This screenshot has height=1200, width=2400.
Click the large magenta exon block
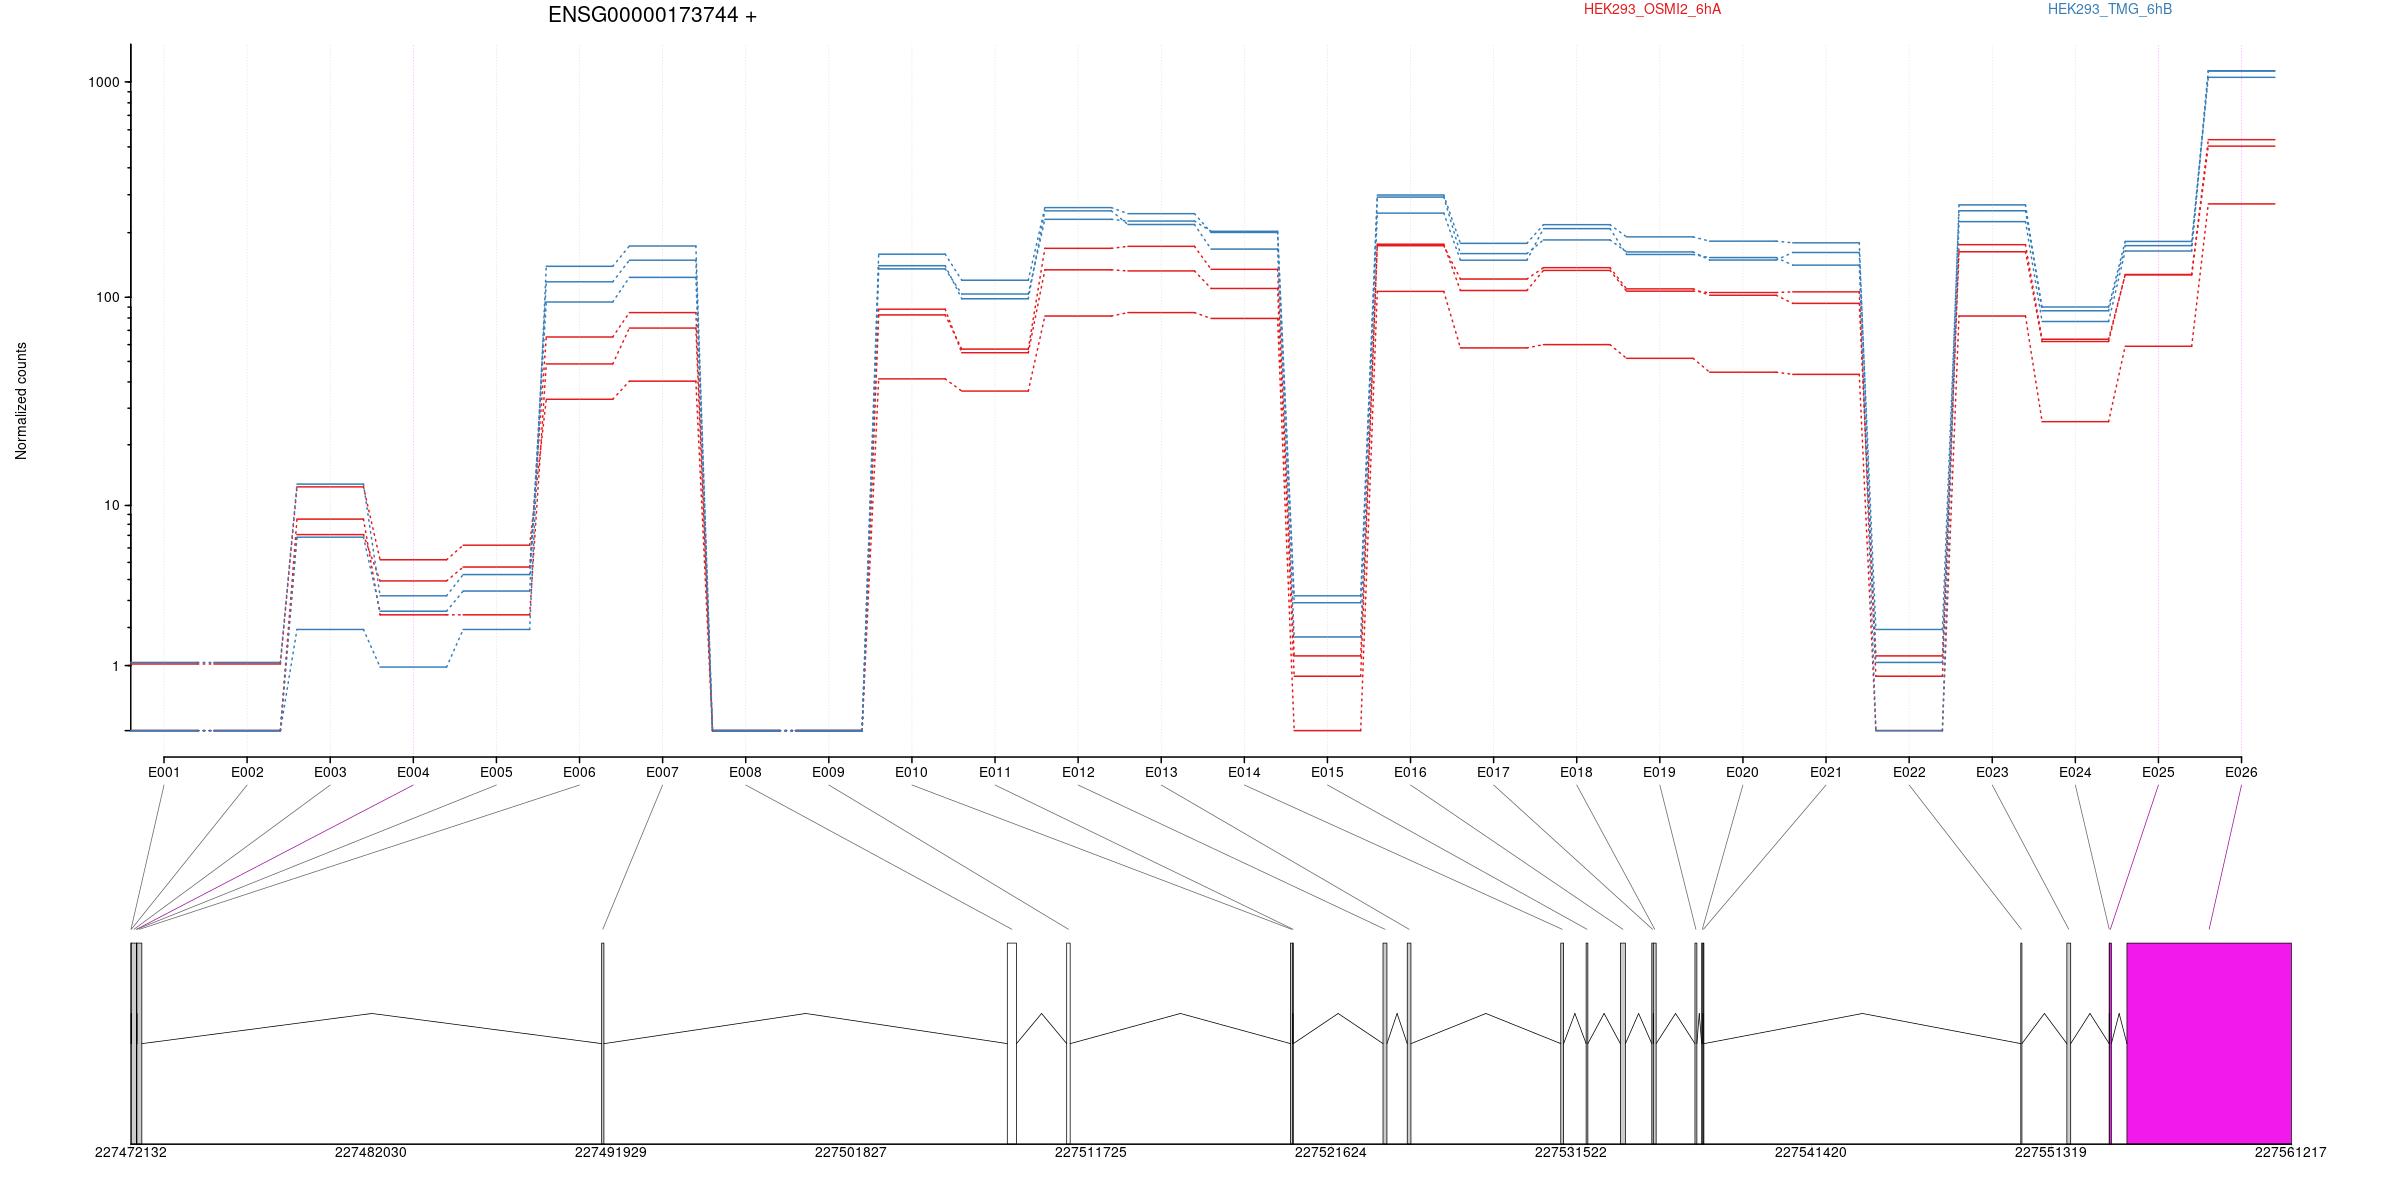coord(2209,1043)
